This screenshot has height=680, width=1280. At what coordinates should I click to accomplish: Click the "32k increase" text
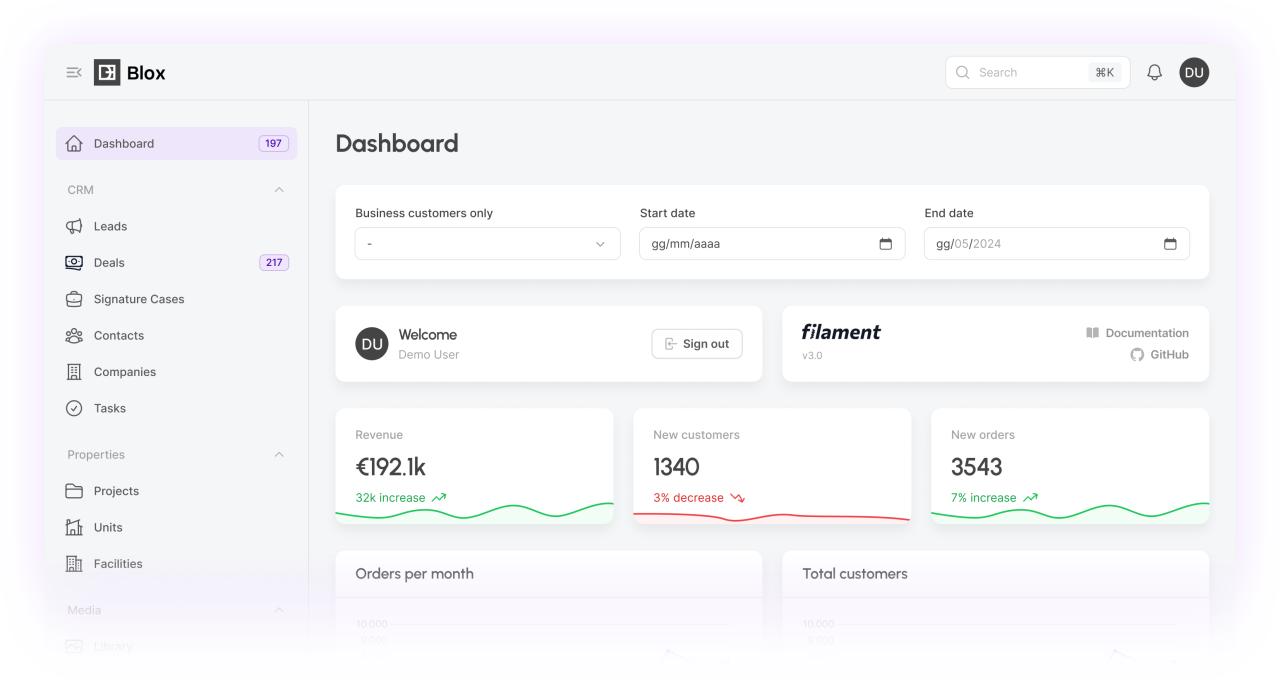point(390,498)
